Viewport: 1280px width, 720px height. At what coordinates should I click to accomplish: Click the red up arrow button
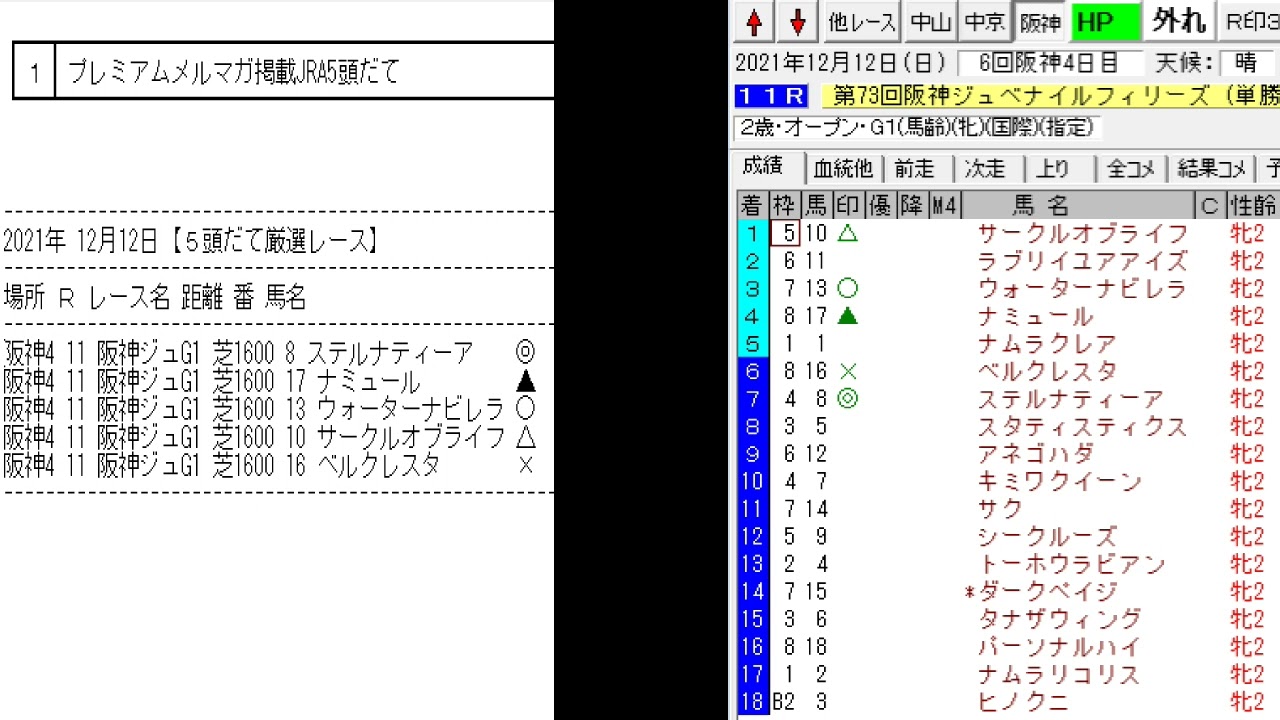point(755,21)
